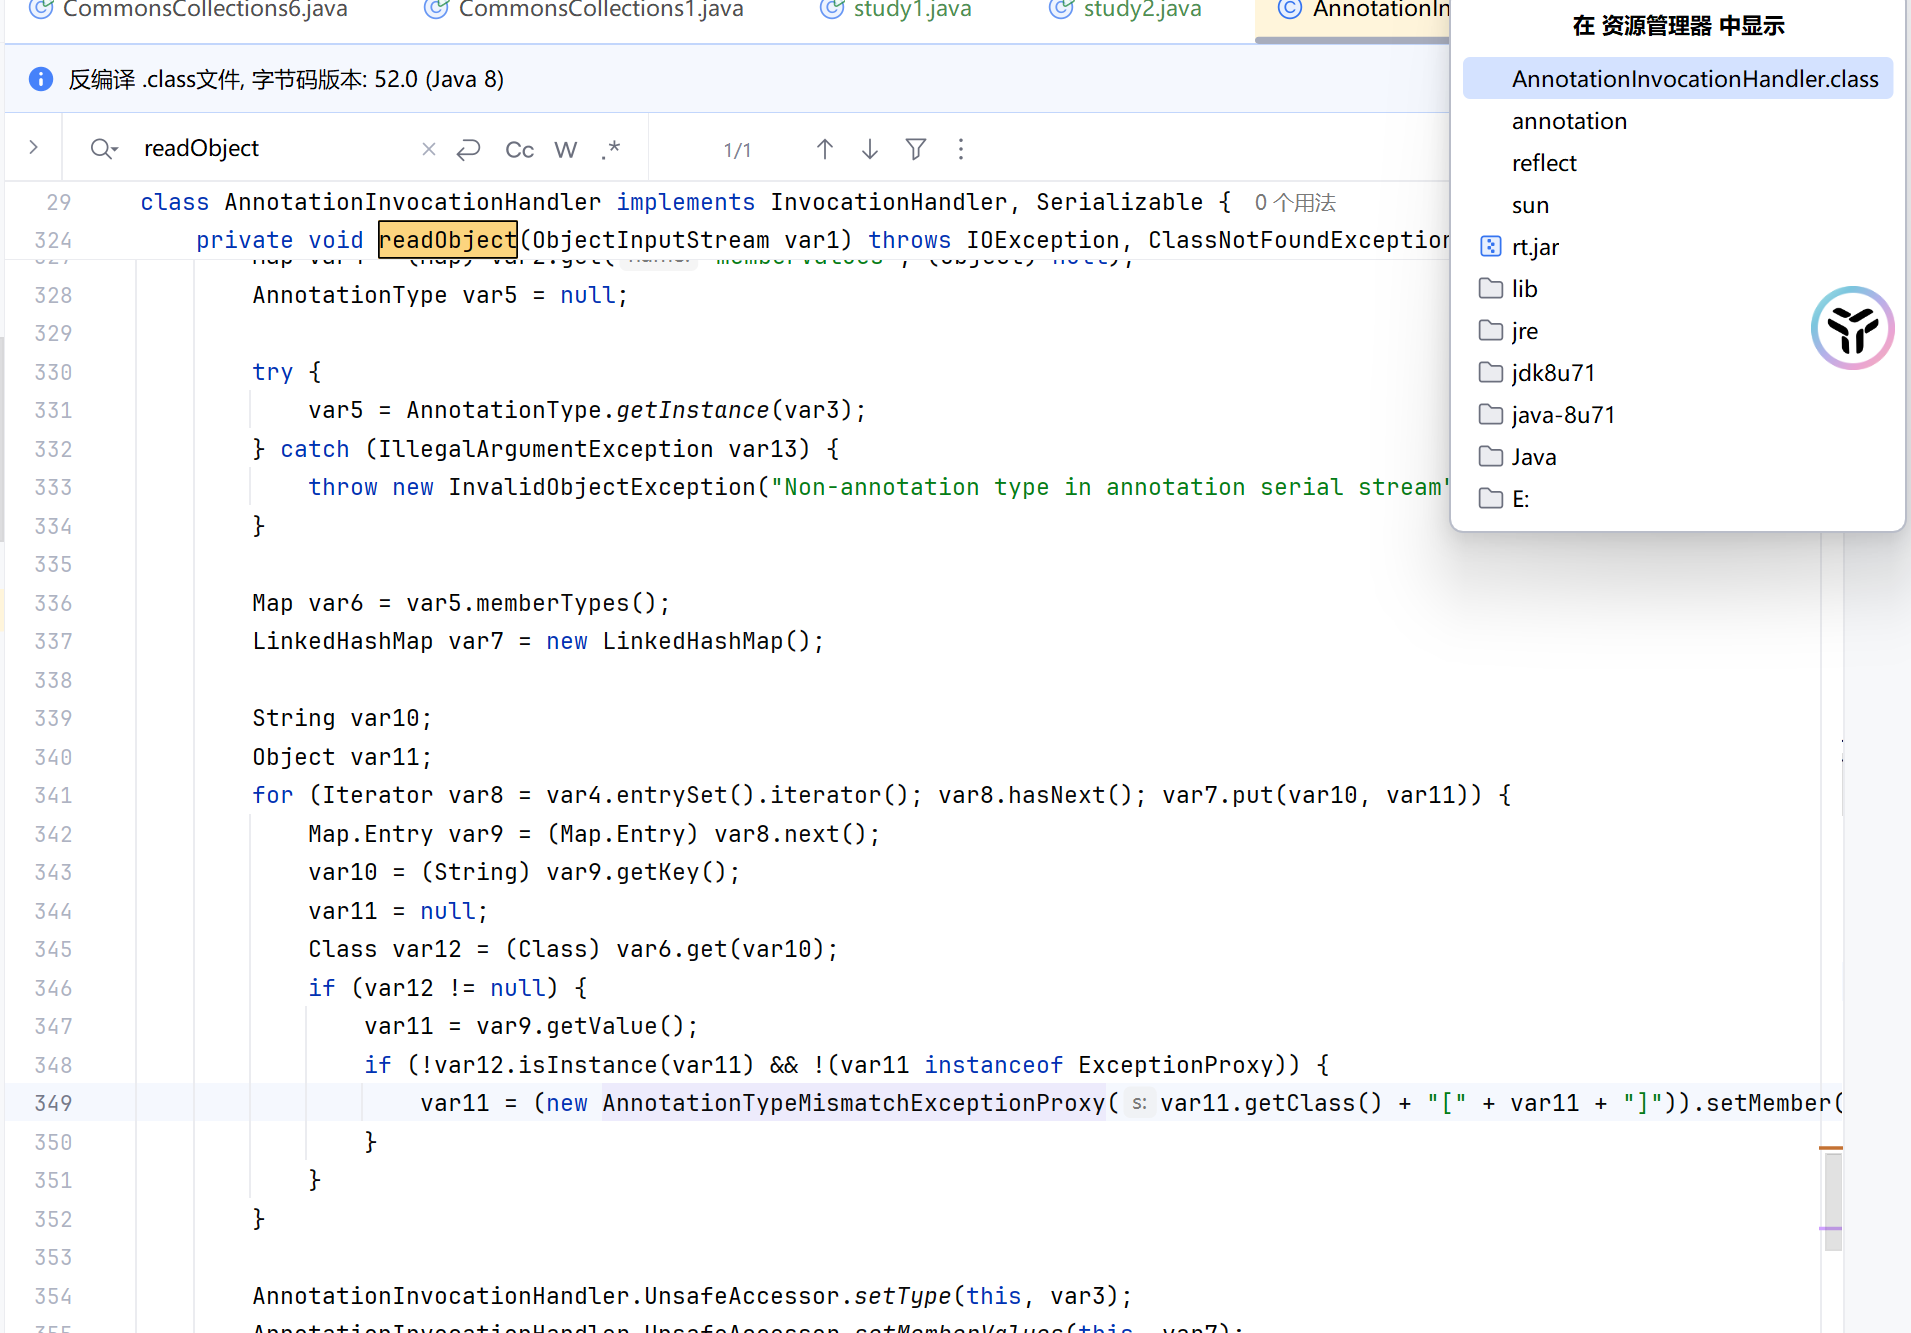Choose rt.jar in the path popup

click(1677, 247)
